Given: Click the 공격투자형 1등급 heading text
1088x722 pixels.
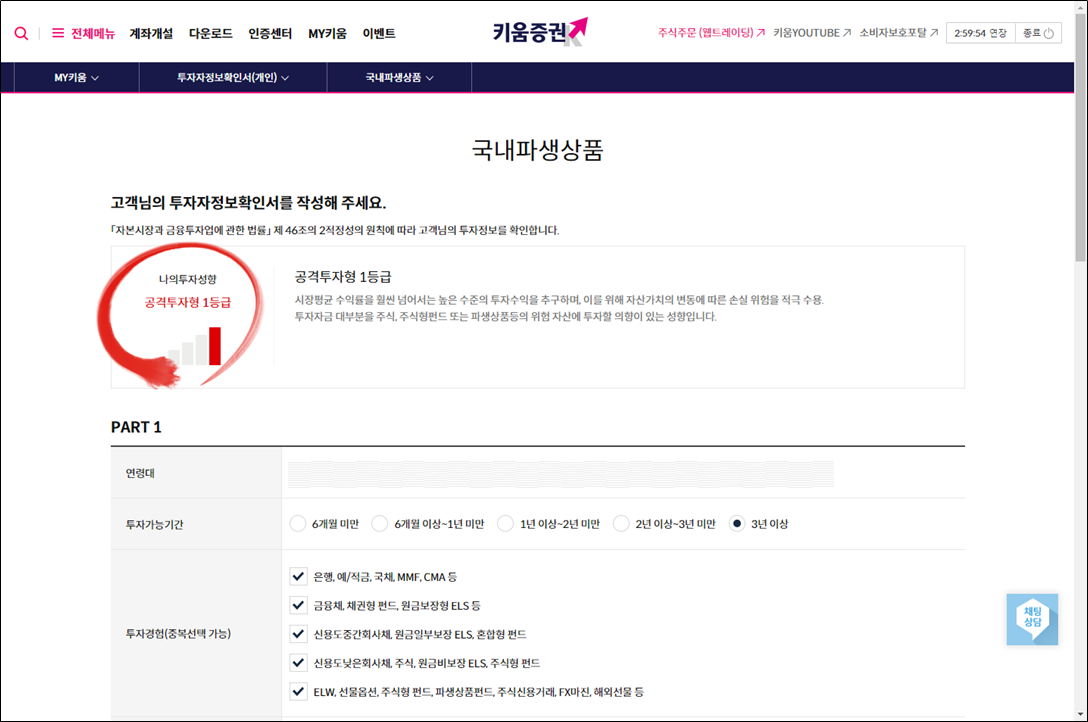Looking at the screenshot, I should pyautogui.click(x=343, y=277).
